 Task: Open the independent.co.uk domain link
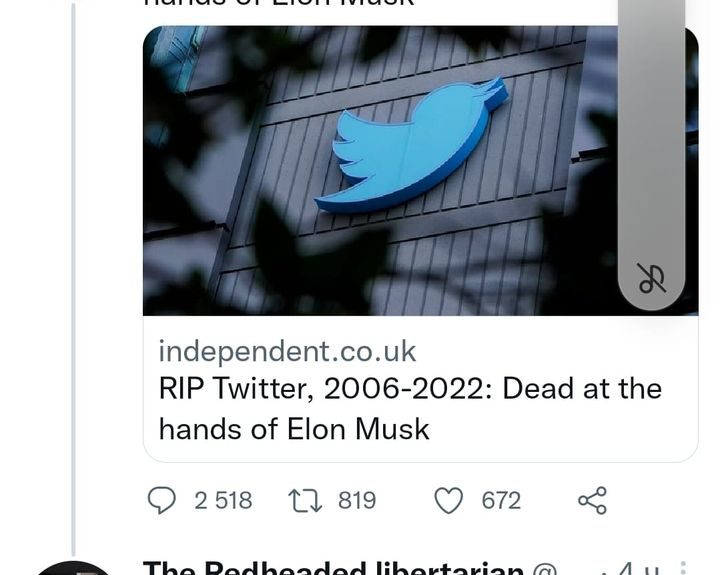coord(287,351)
